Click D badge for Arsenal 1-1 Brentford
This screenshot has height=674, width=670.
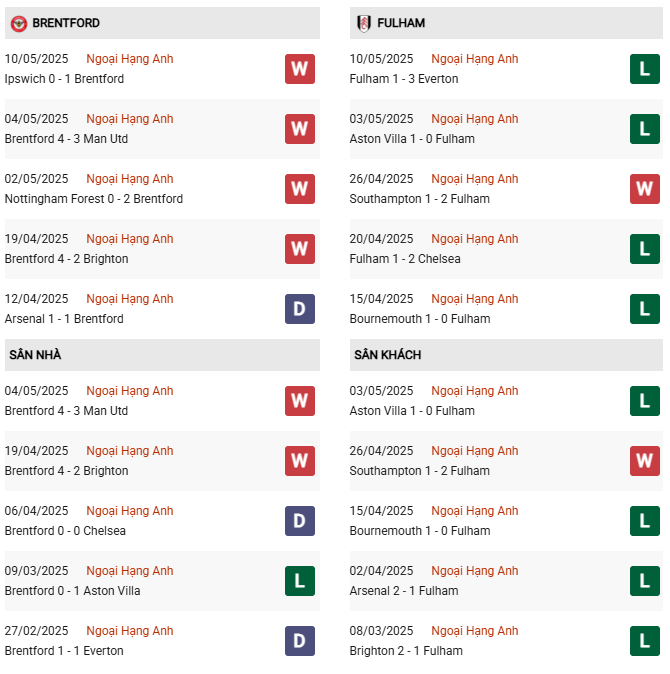[x=300, y=309]
